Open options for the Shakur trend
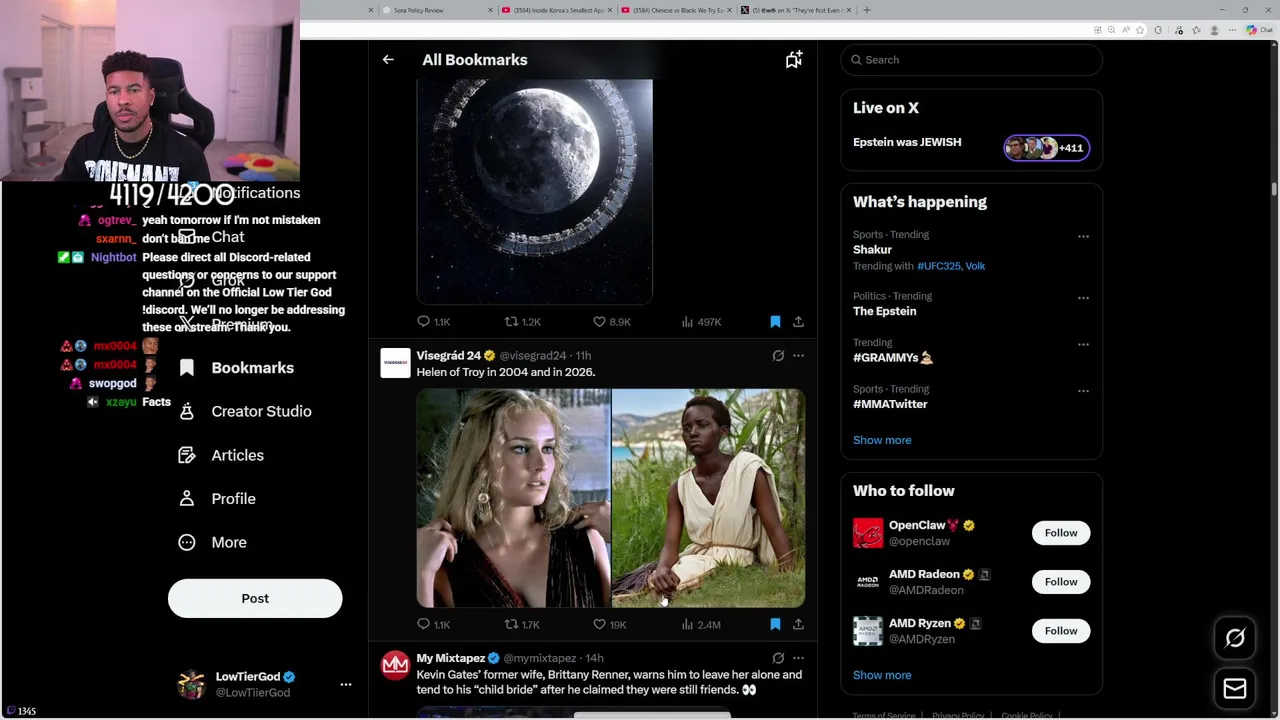The width and height of the screenshot is (1280, 720). pyautogui.click(x=1083, y=237)
